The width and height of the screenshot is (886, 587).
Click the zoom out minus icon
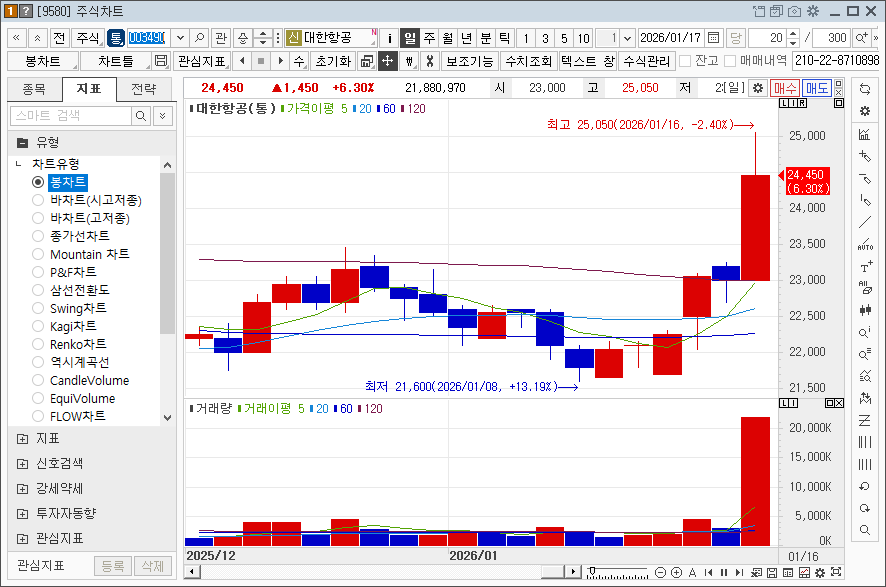point(660,573)
